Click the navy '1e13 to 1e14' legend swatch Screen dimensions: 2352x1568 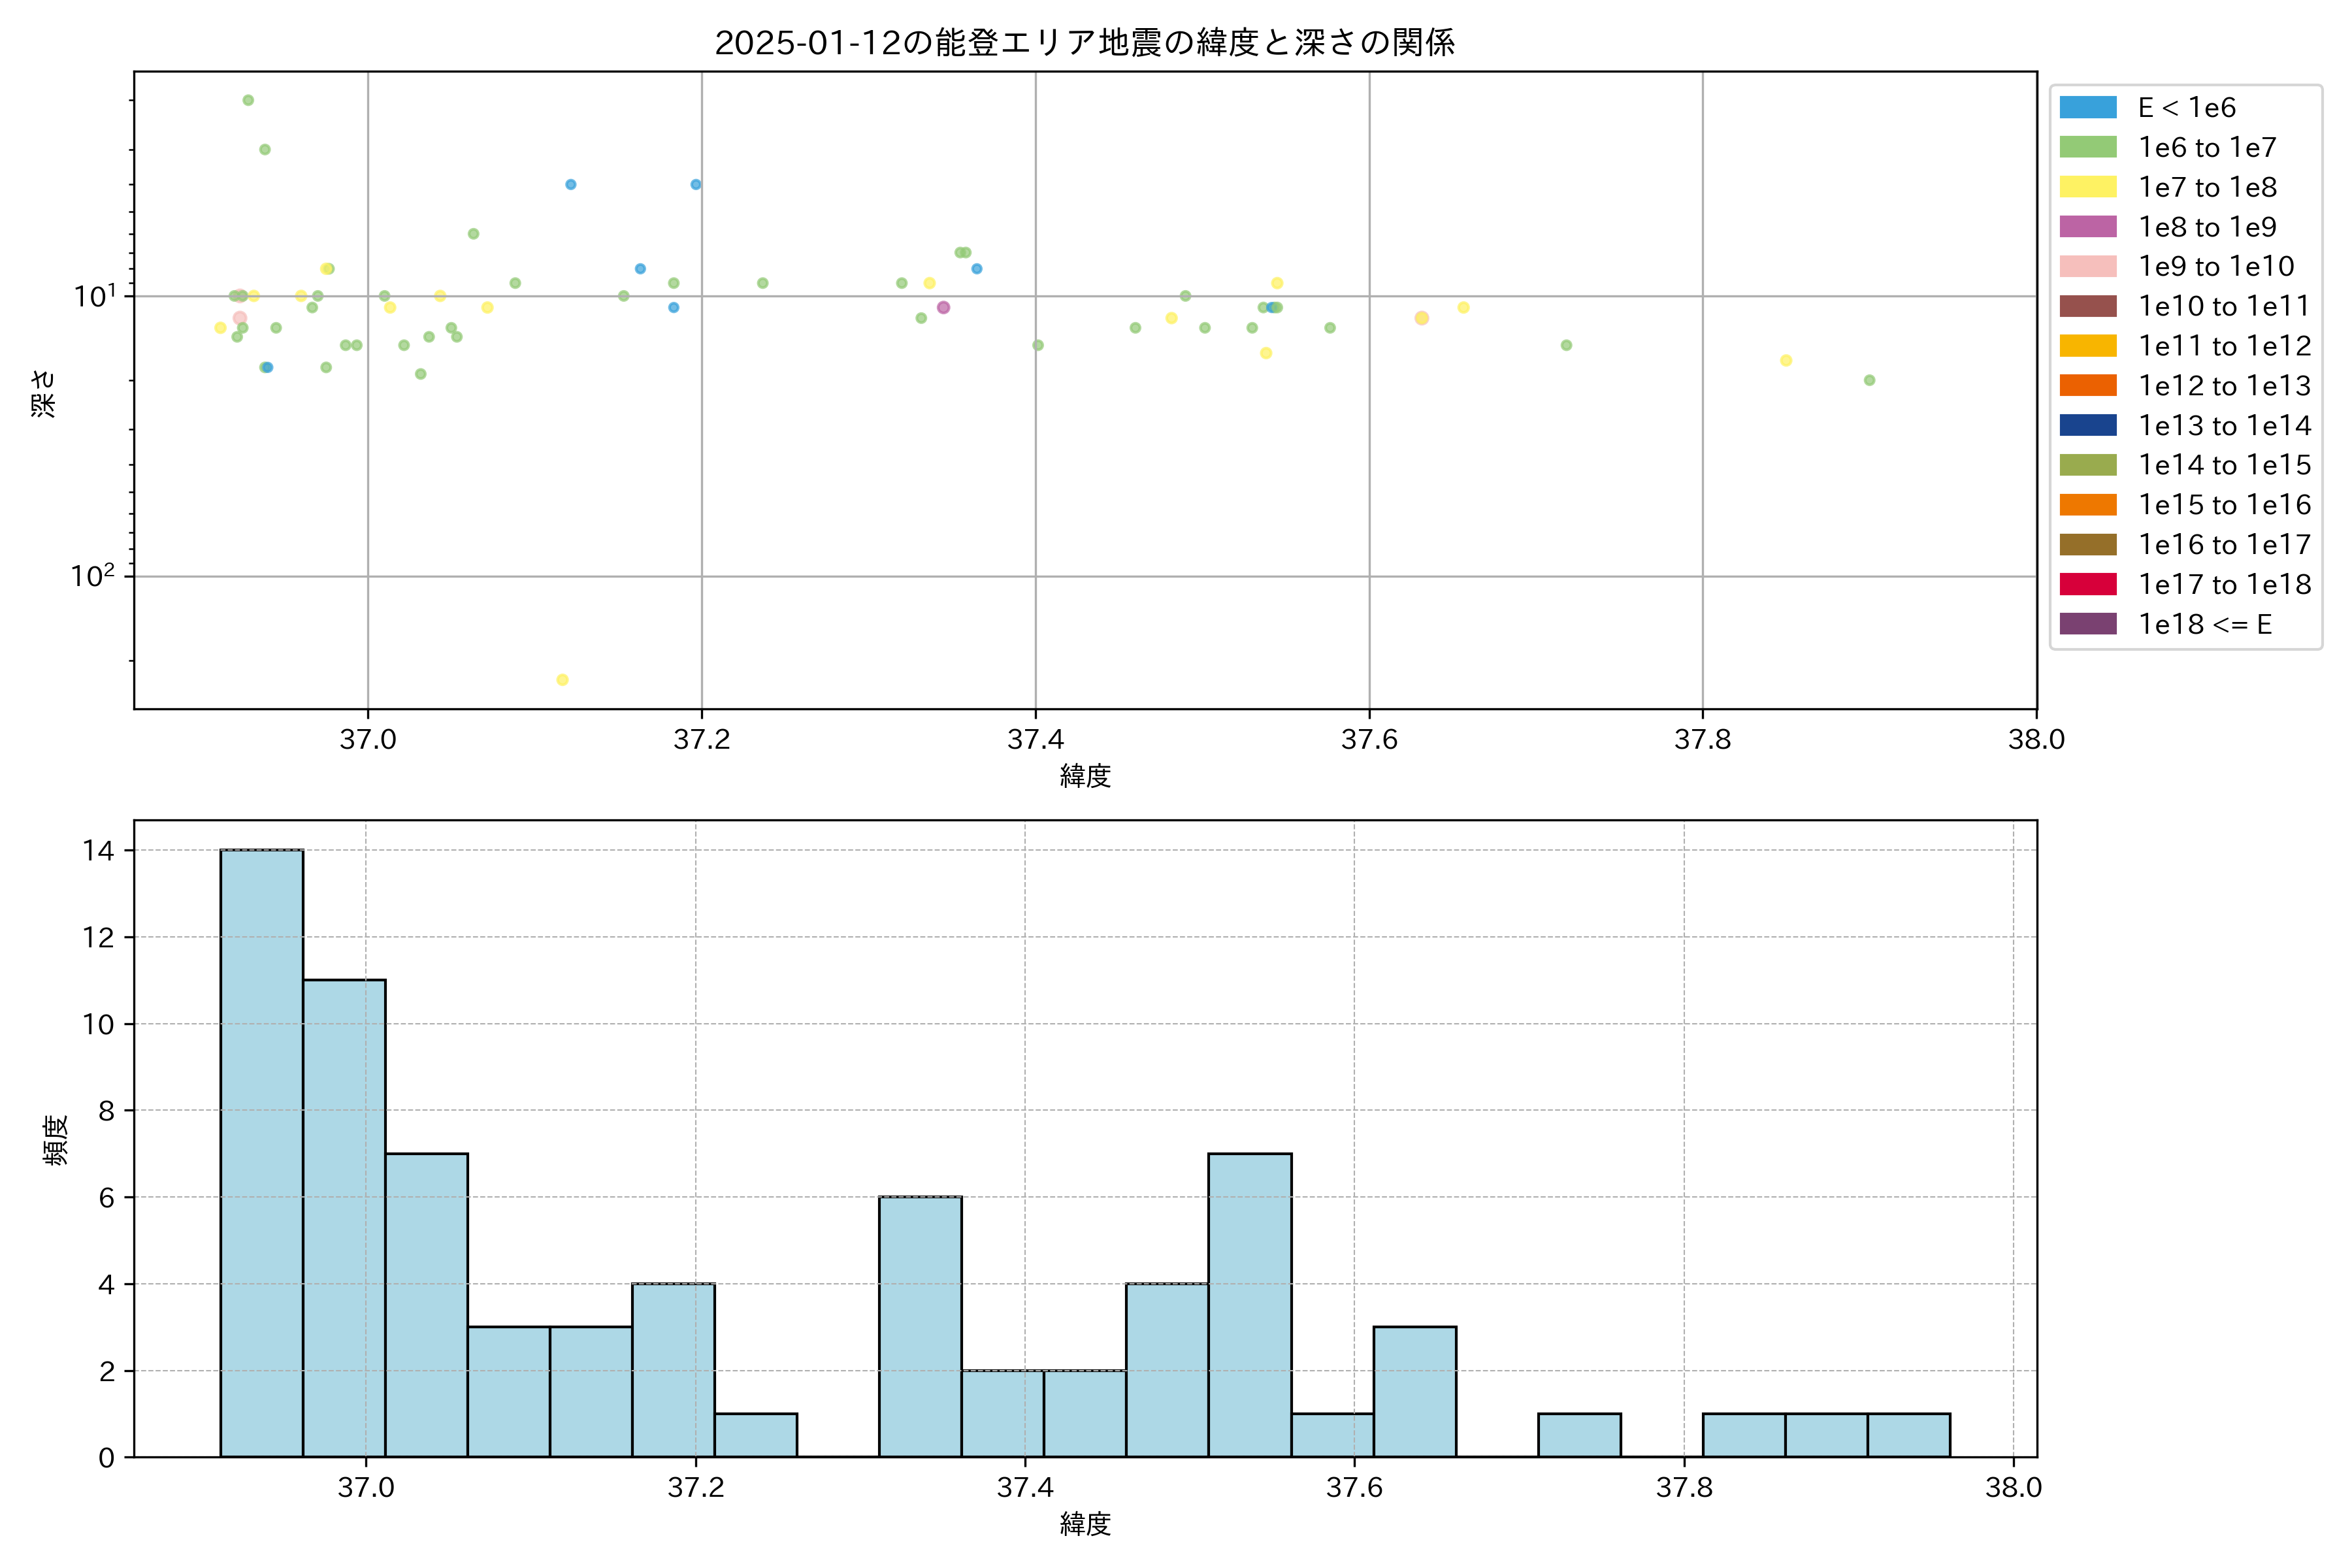click(2087, 425)
